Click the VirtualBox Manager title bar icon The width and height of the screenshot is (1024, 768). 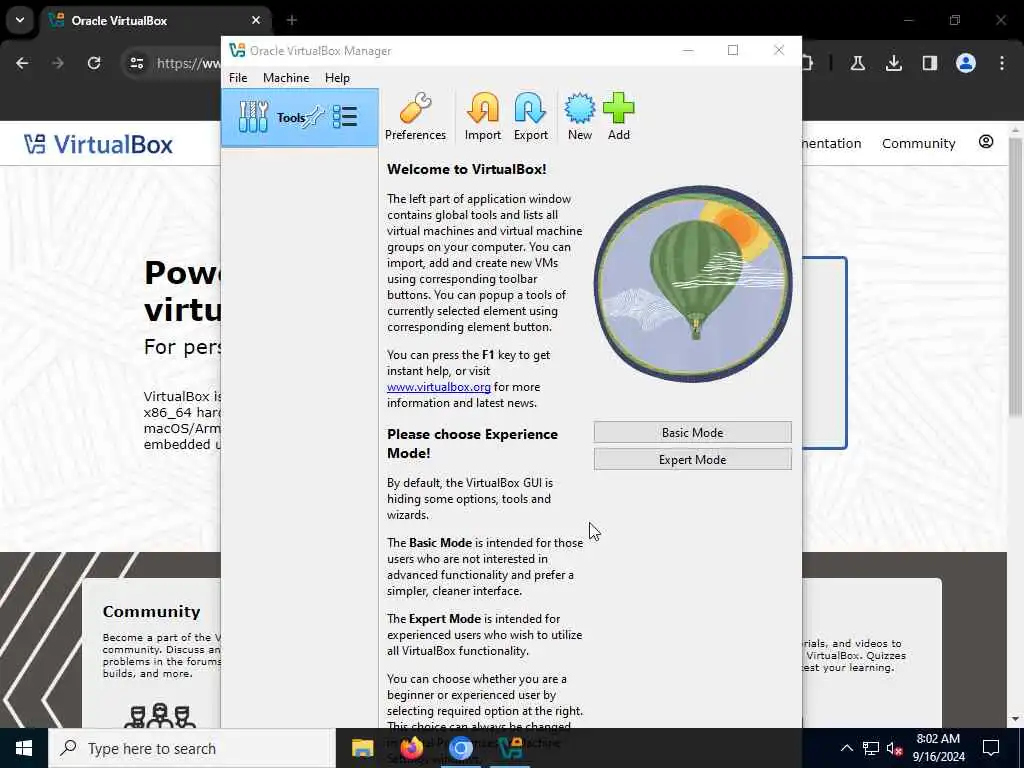[237, 50]
